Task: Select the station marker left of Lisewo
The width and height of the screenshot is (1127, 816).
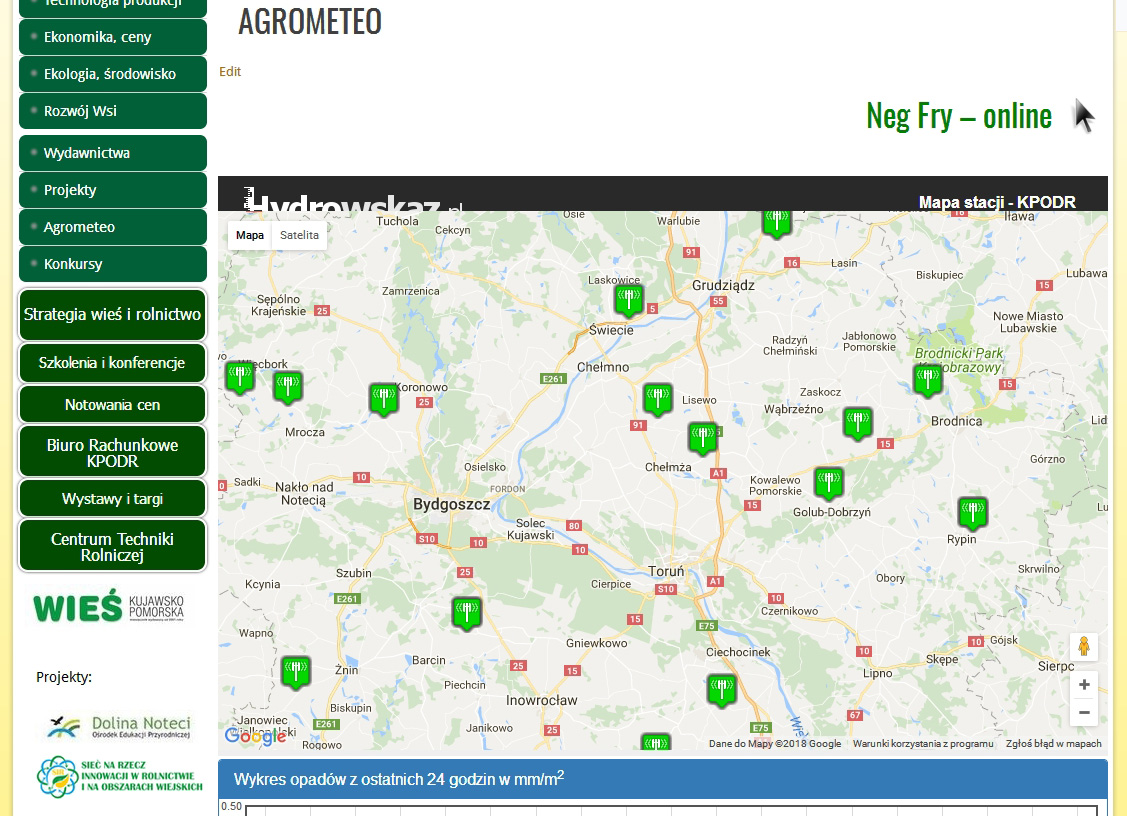Action: coord(658,399)
